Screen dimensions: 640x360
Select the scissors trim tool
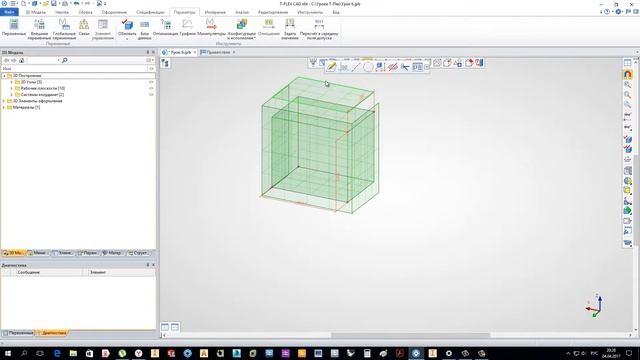point(405,67)
